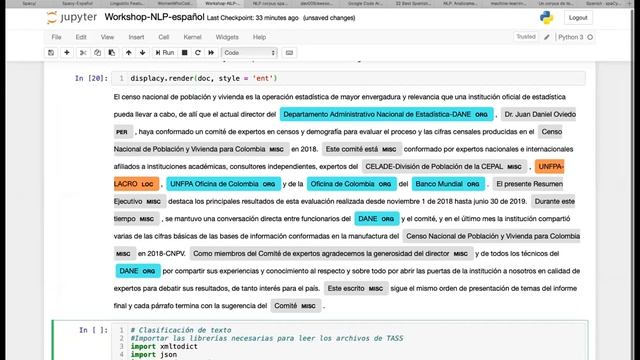This screenshot has width=640, height=360.
Task: Click into the Clasificación de texto code cell
Action: 348,341
